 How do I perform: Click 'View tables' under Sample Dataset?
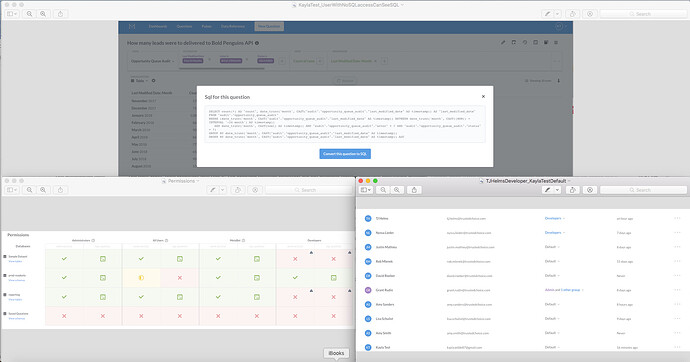click(x=15, y=261)
